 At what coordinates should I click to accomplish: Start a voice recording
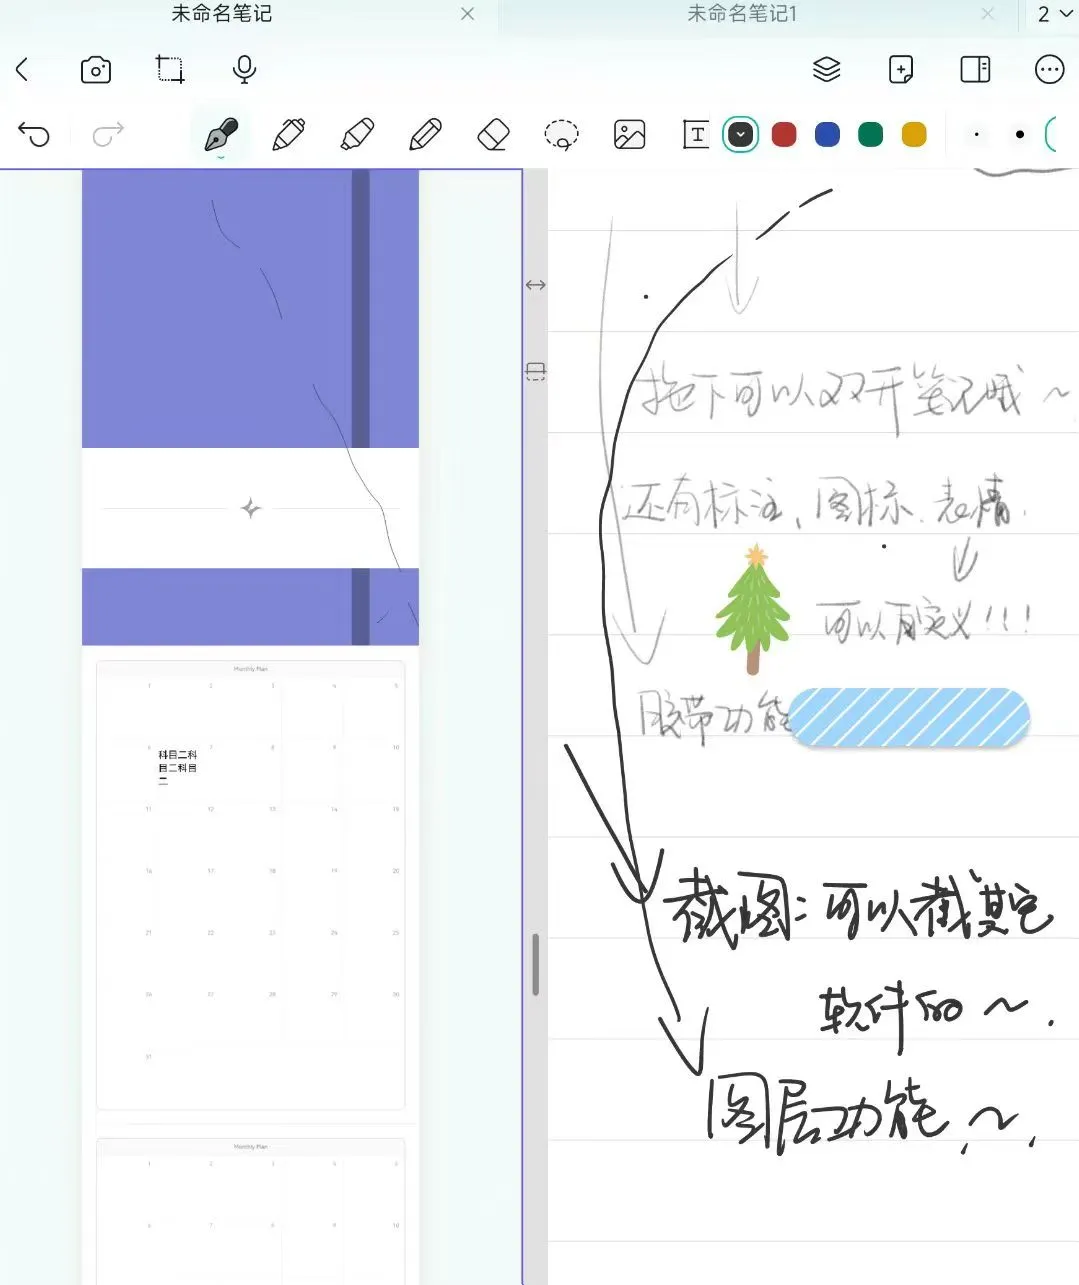243,69
